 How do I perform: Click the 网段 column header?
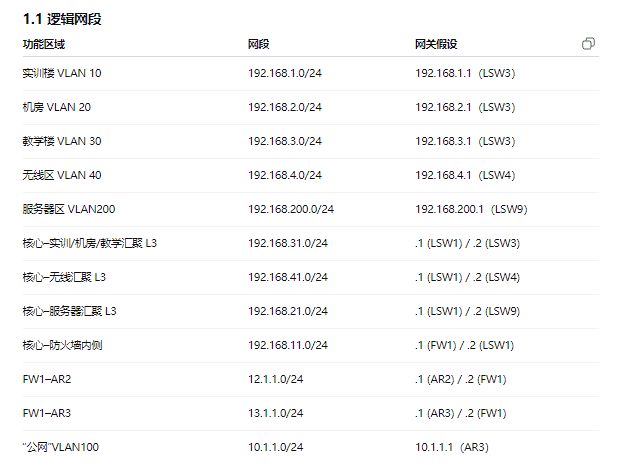pos(259,44)
